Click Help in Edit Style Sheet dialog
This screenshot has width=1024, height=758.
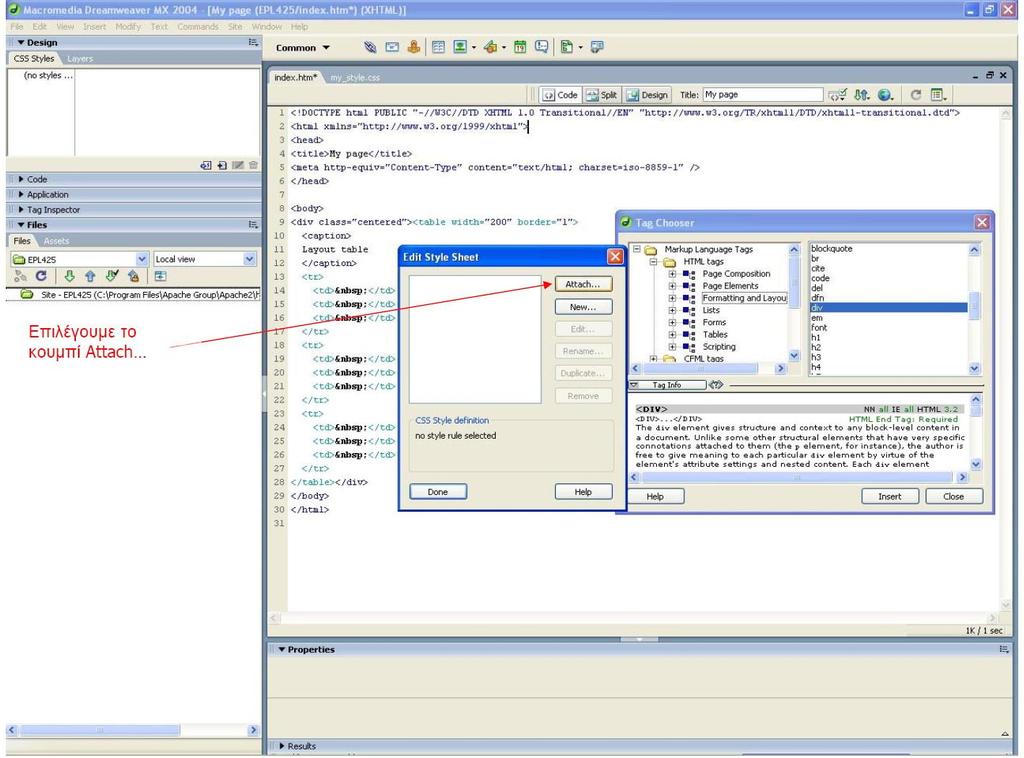tap(583, 492)
